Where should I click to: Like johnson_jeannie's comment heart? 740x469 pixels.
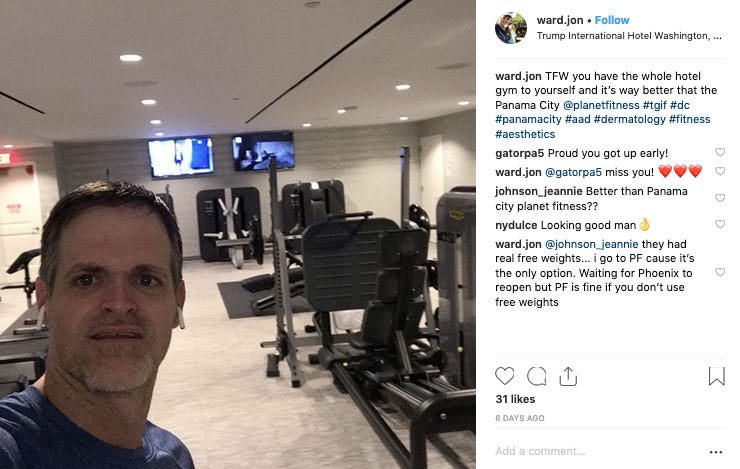(x=720, y=198)
